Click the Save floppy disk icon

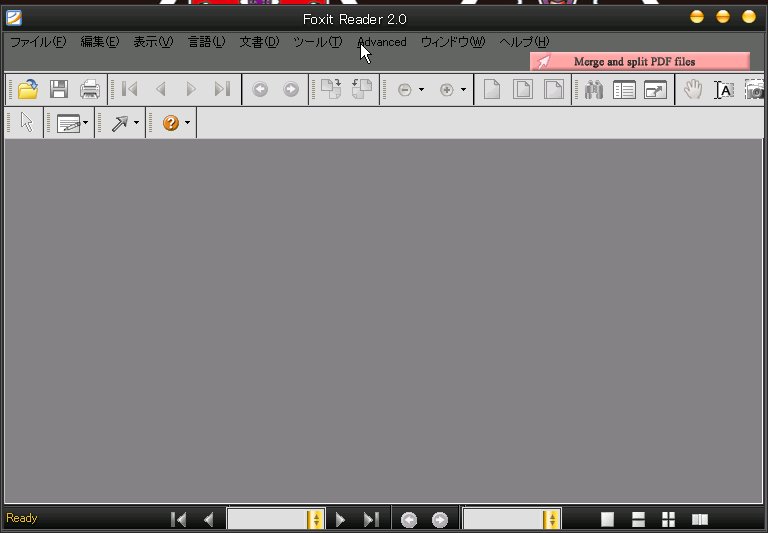(59, 90)
